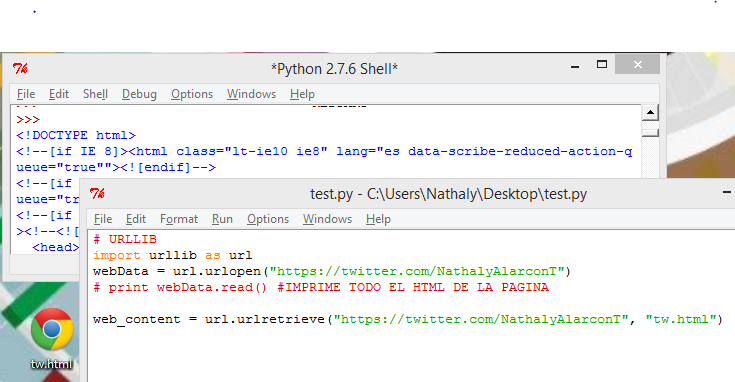735x382 pixels.
Task: Click the '>>>' shell prompt
Action: [28, 120]
